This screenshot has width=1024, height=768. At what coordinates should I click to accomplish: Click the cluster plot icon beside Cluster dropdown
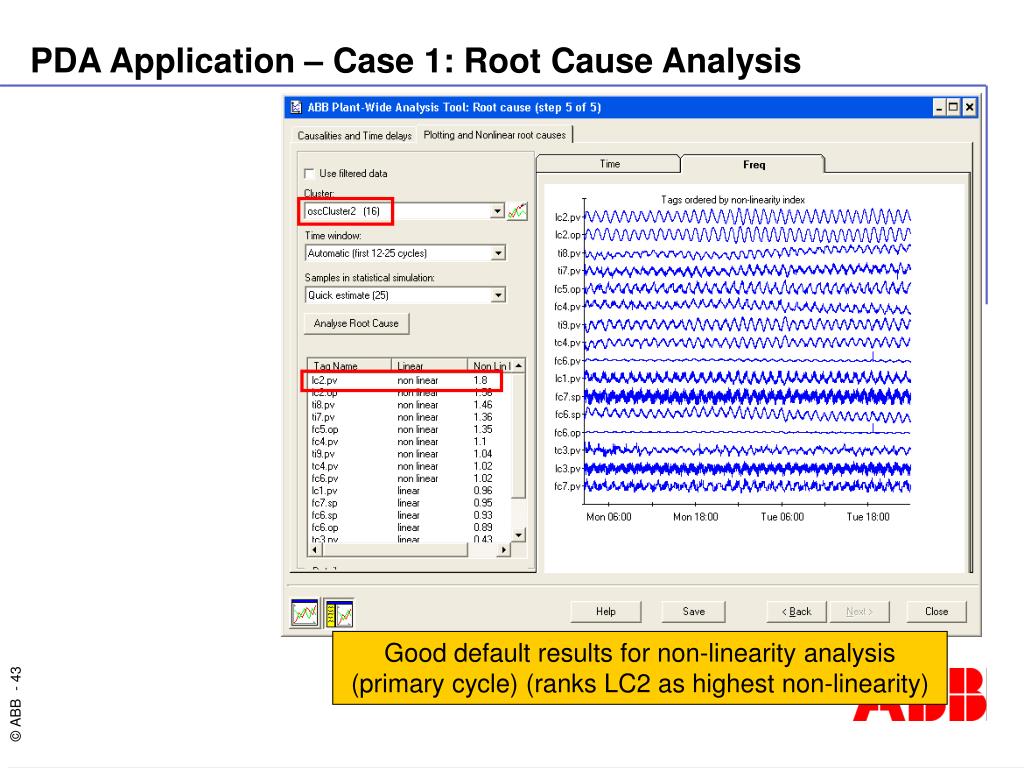tap(517, 211)
